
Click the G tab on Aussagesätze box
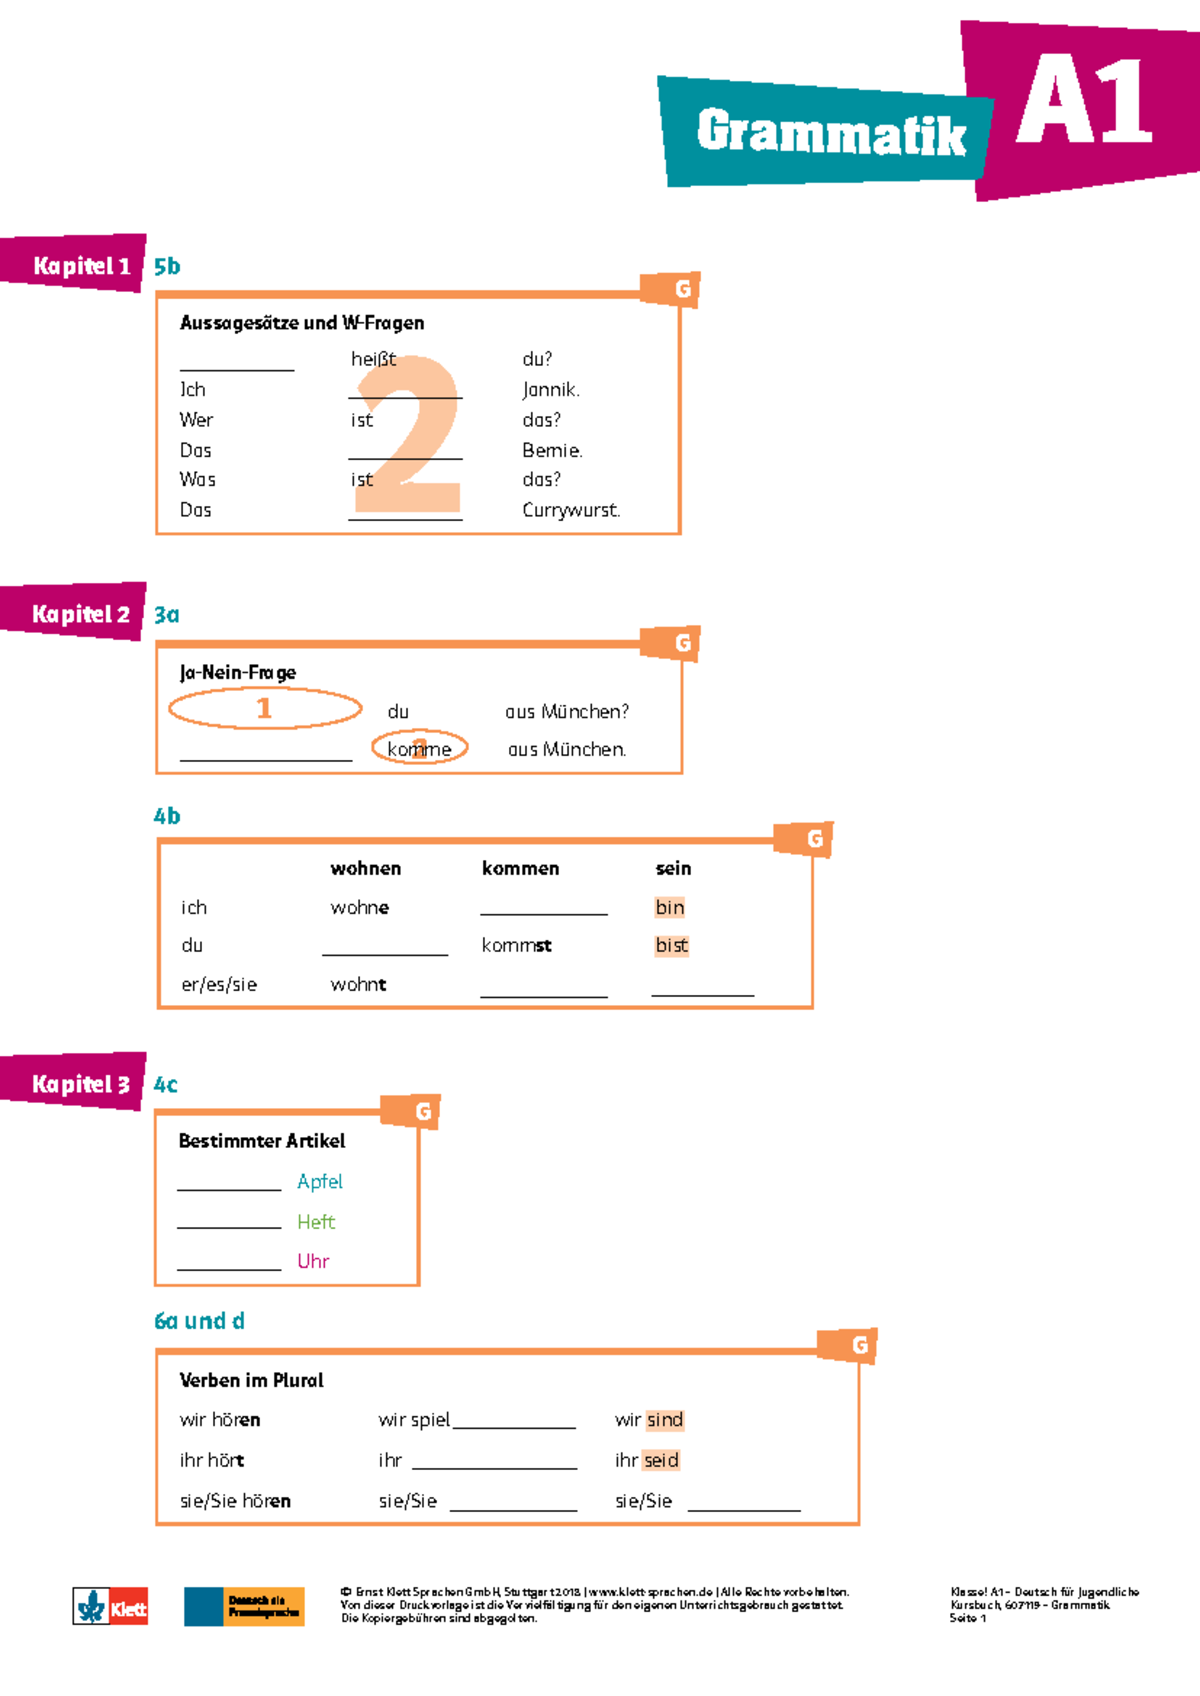(x=682, y=289)
